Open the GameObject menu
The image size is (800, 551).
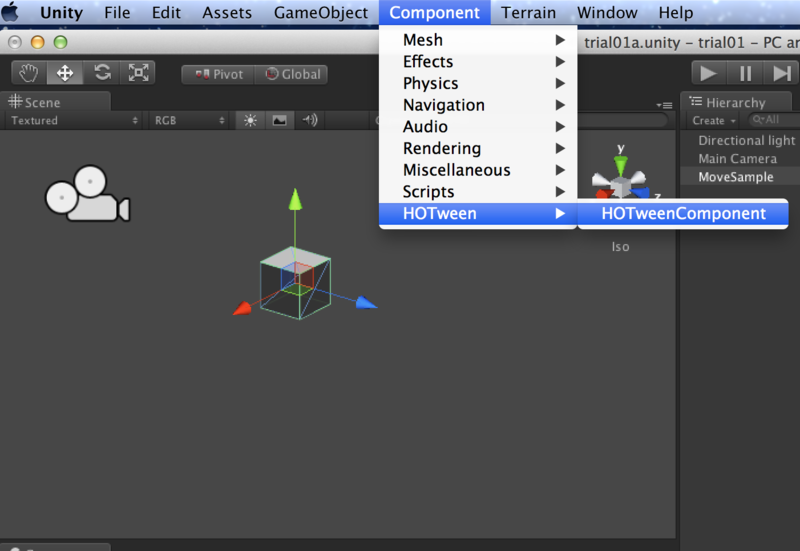(x=320, y=12)
